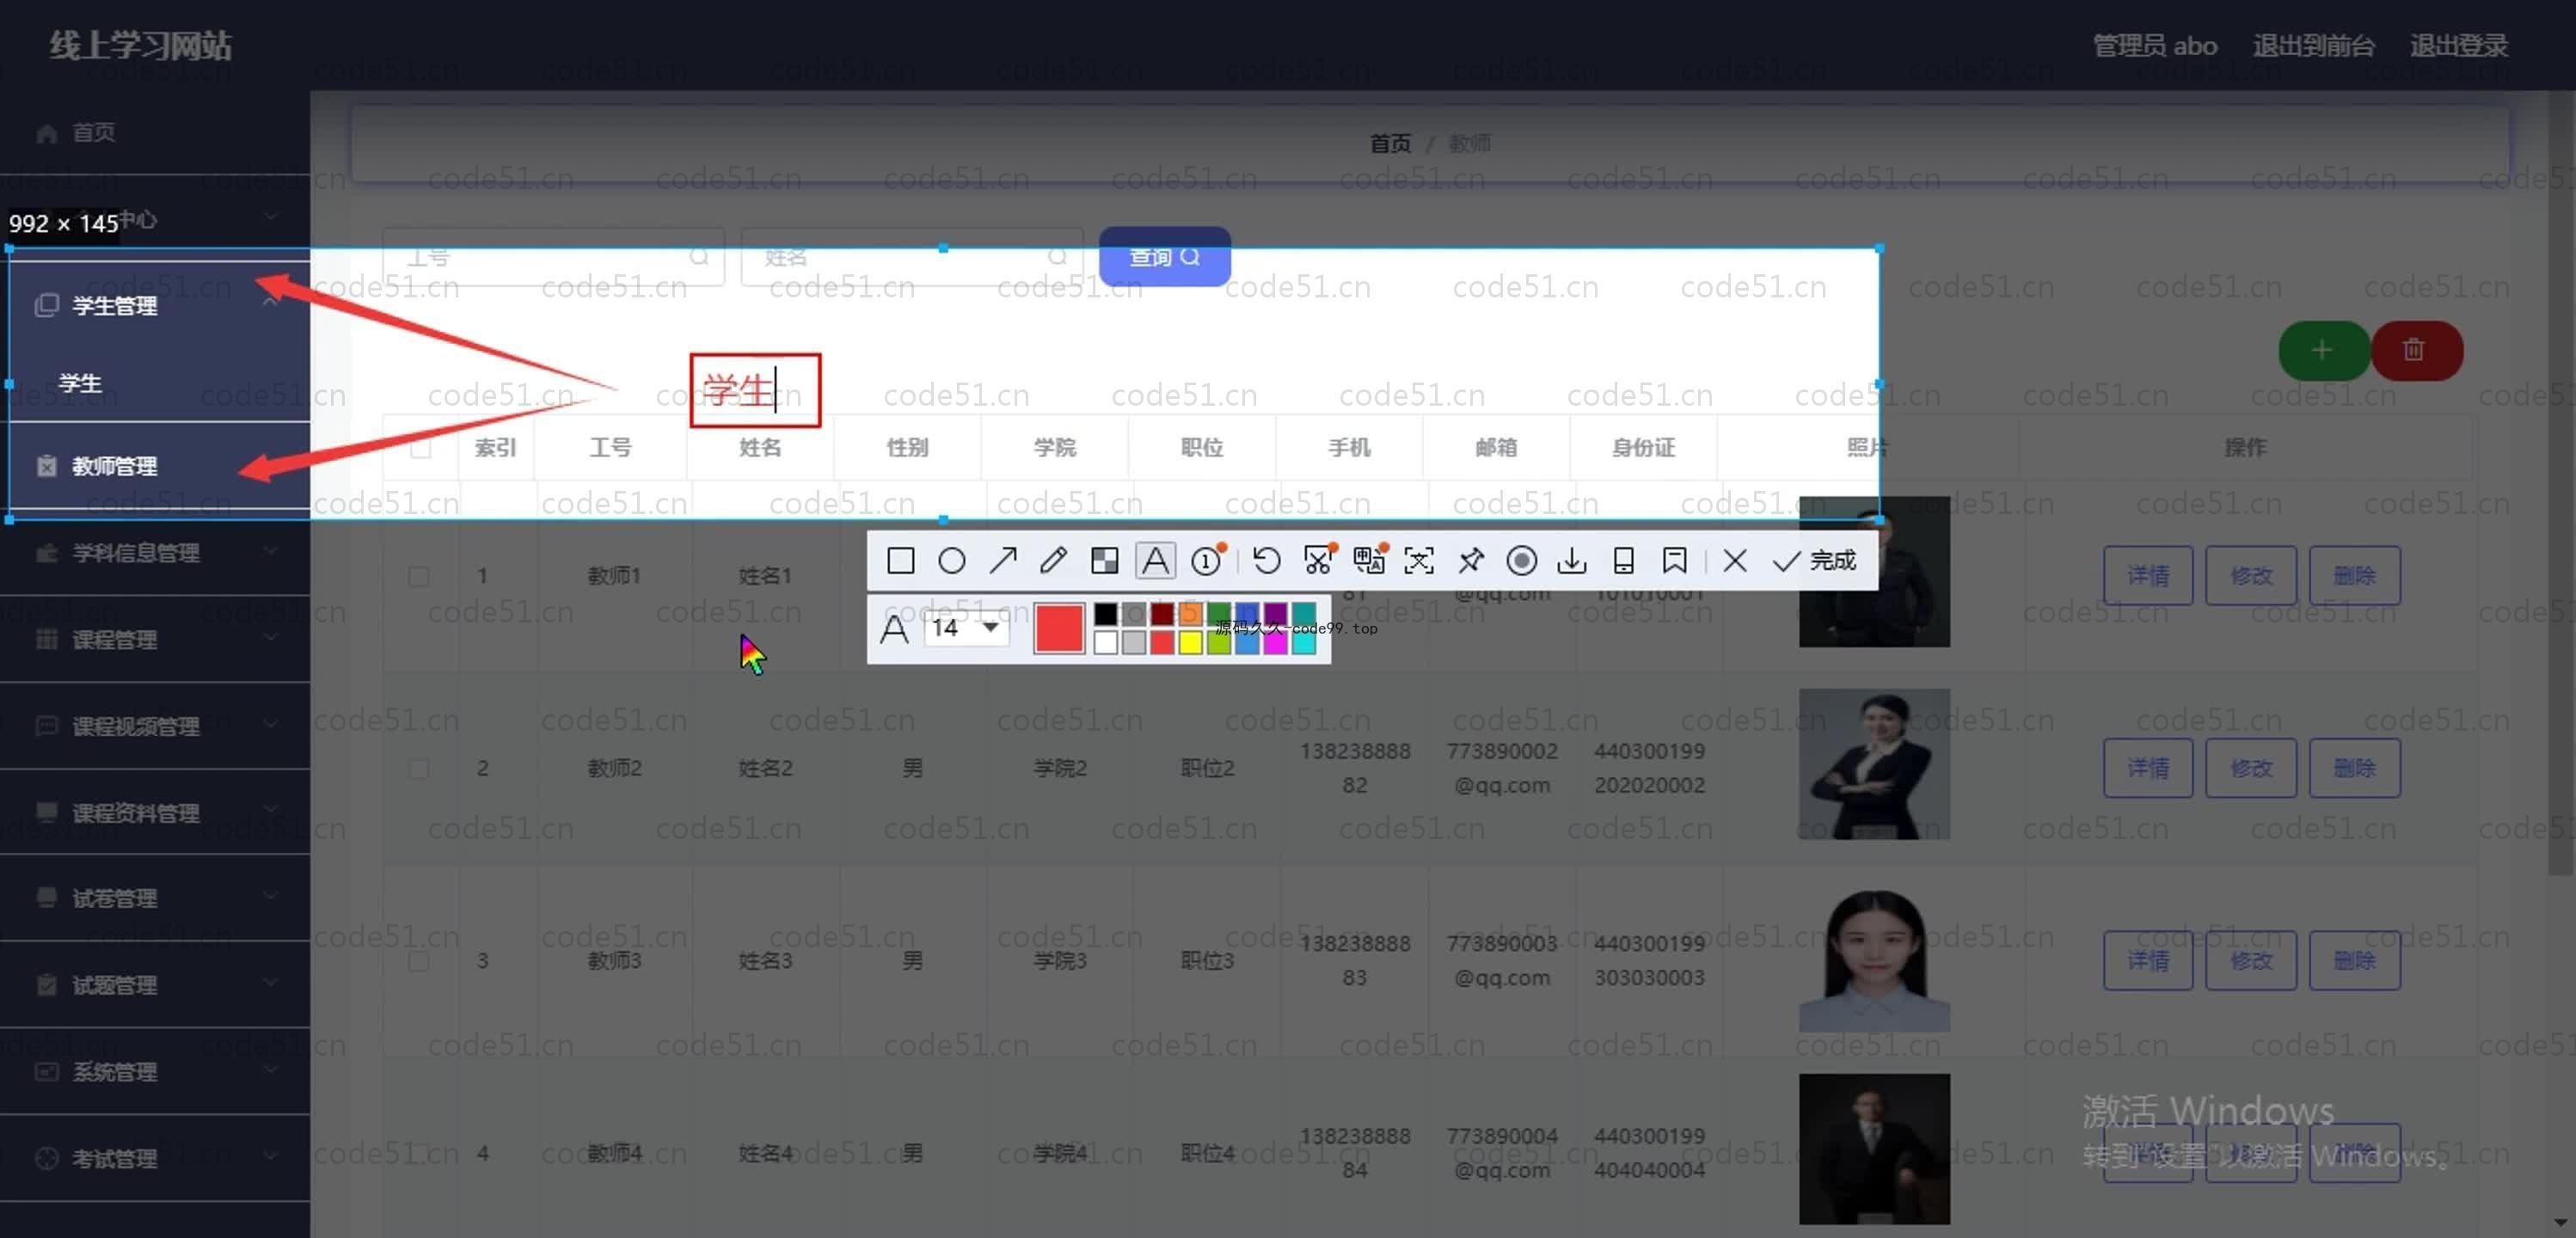Confirm screenshot with 完成 button

[1814, 561]
